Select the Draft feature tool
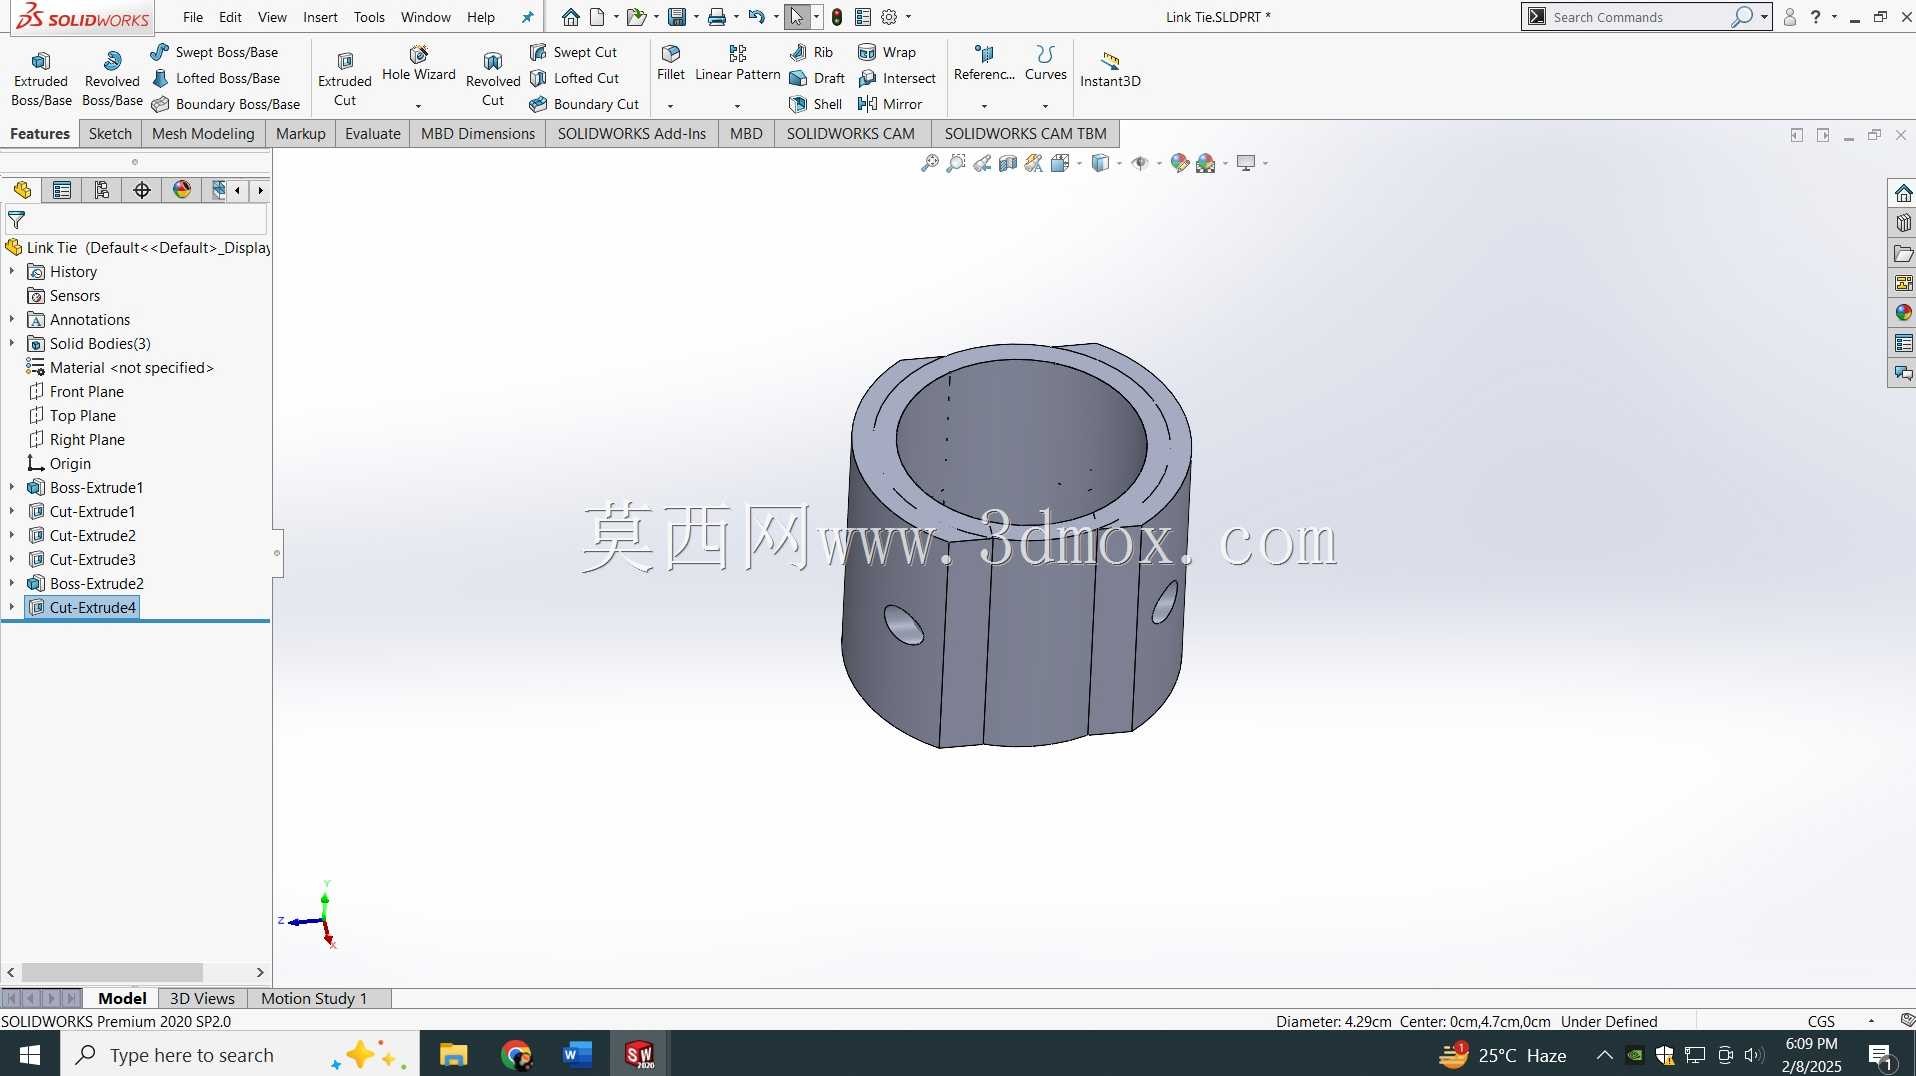 click(x=817, y=78)
